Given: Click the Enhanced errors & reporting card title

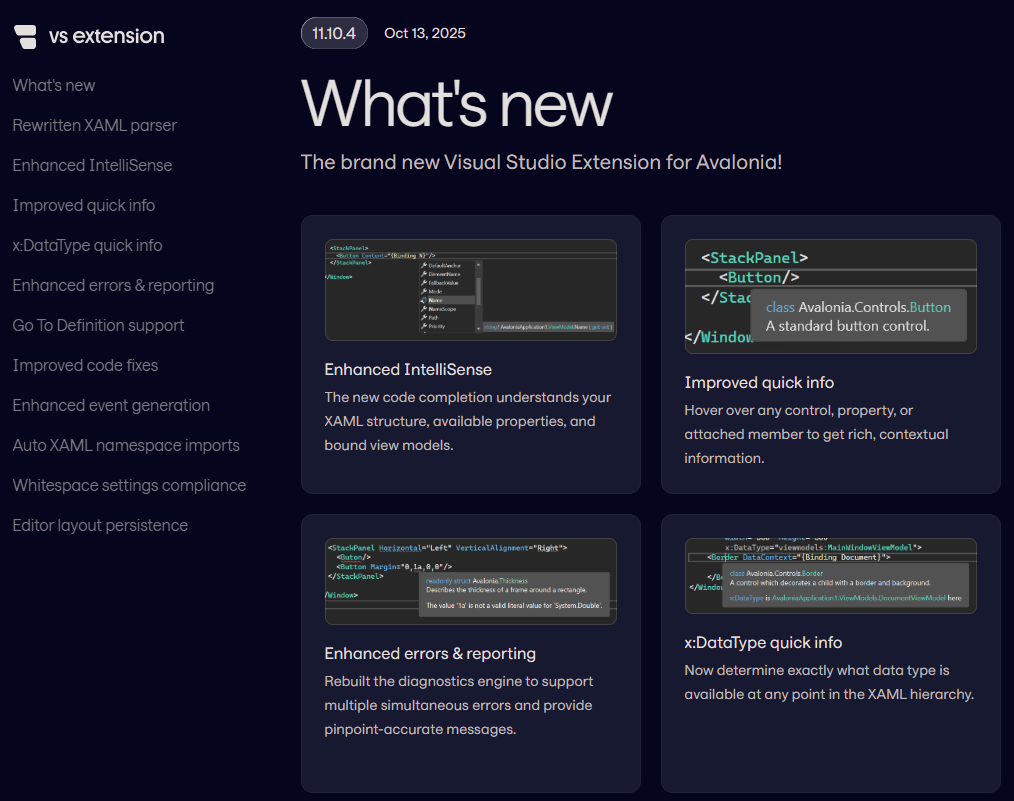Looking at the screenshot, I should pos(430,654).
